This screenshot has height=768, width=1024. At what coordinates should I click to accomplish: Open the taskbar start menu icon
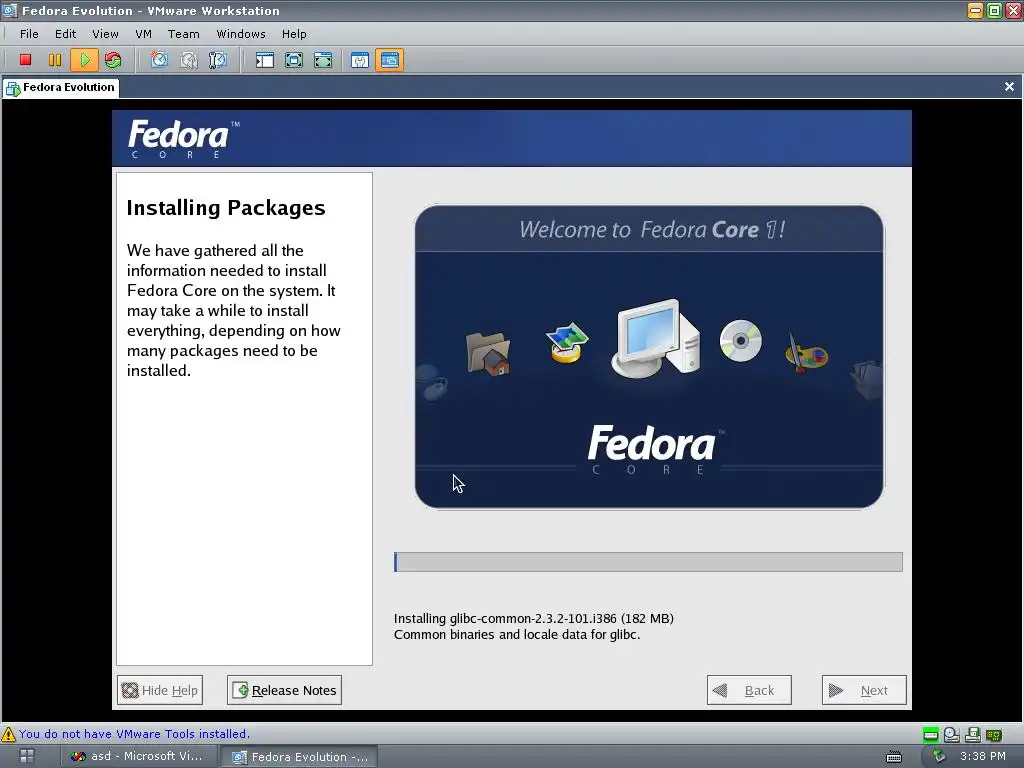27,756
